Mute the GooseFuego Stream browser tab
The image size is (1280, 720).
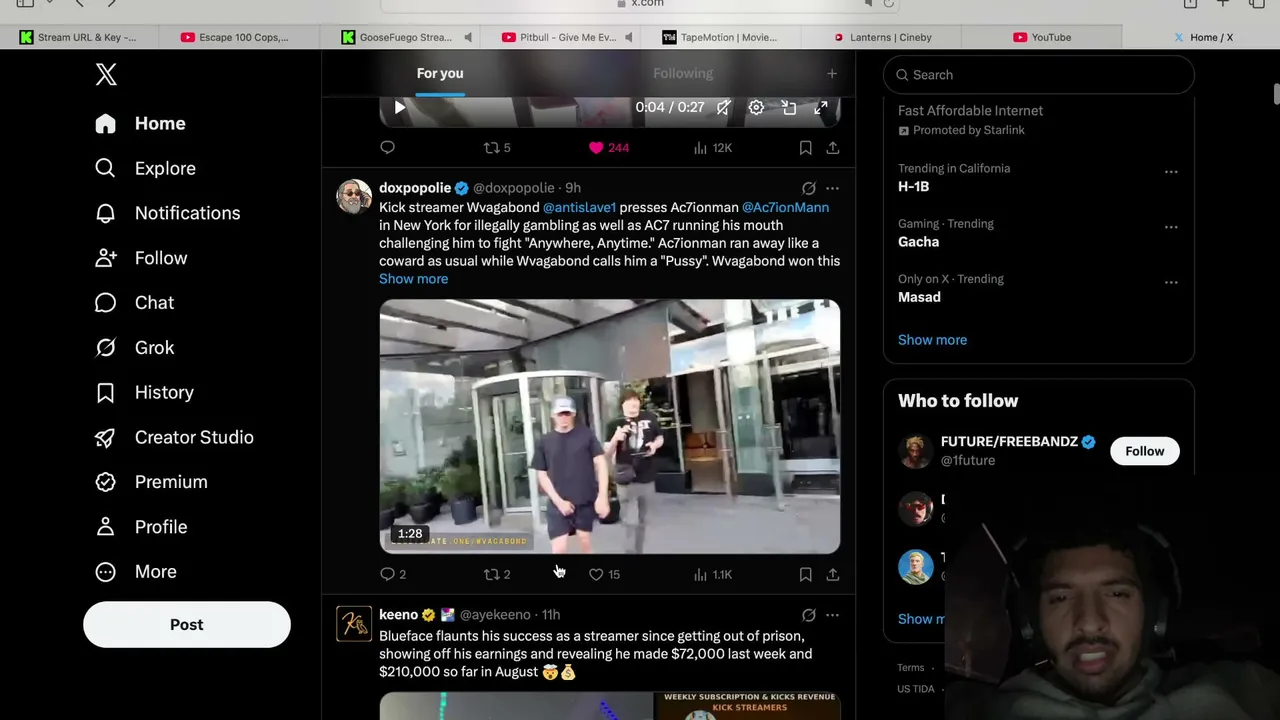point(467,38)
